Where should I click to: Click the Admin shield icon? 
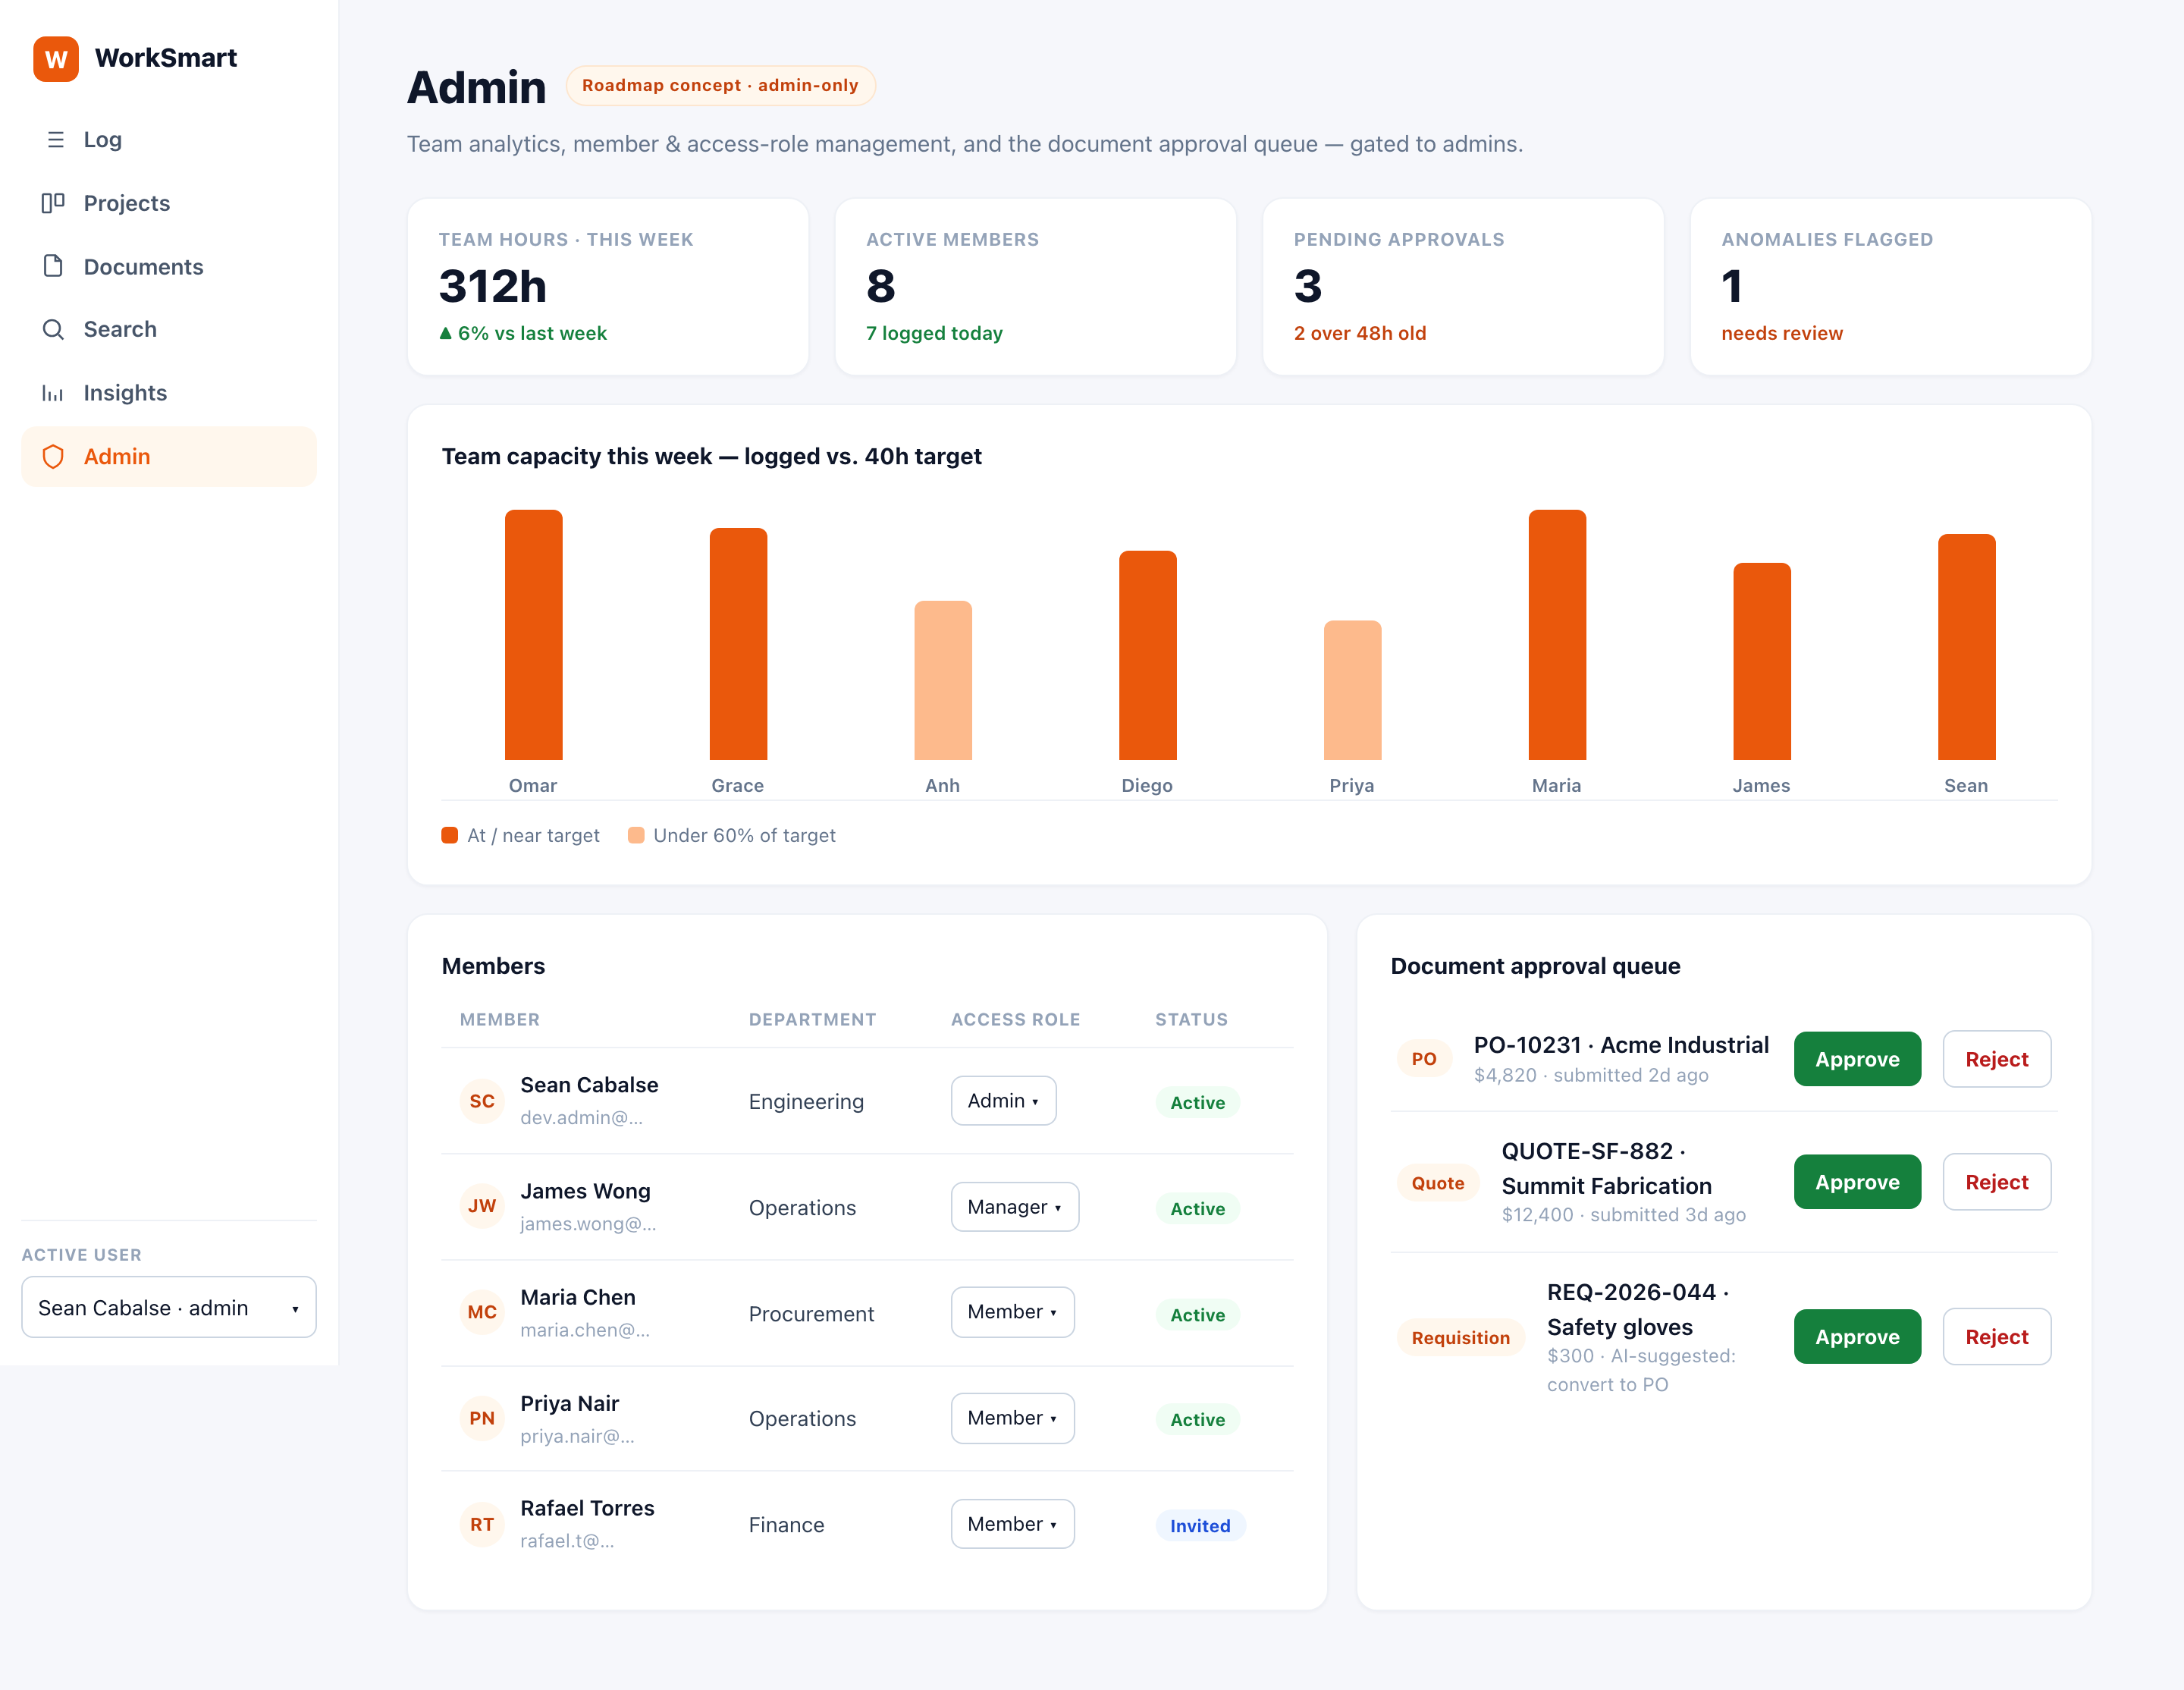point(53,457)
